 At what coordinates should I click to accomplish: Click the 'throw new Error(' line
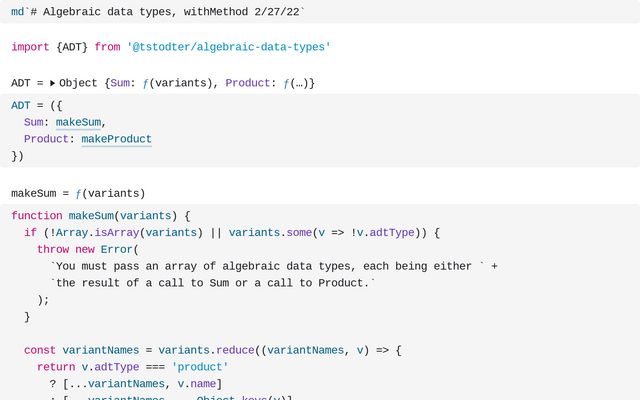coord(88,249)
